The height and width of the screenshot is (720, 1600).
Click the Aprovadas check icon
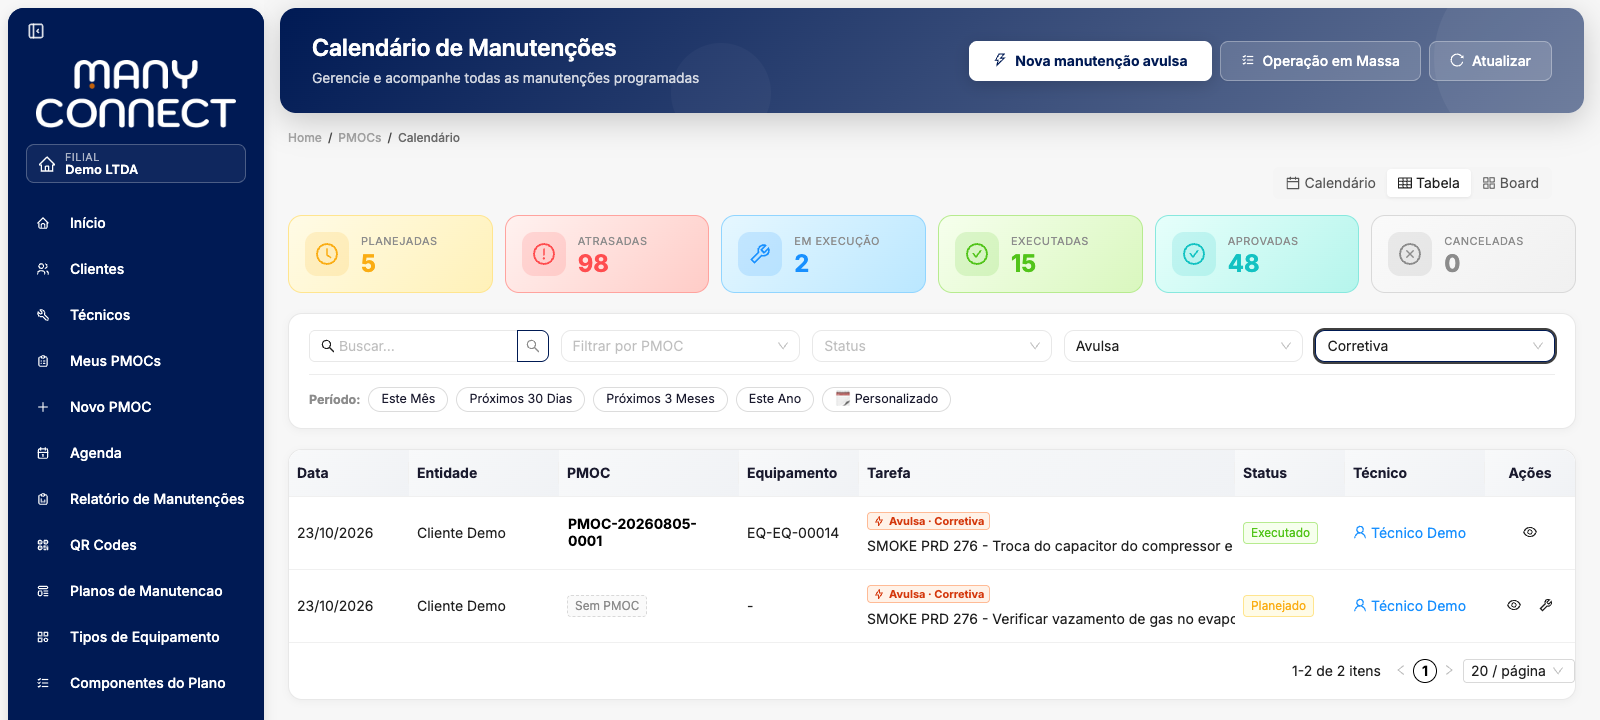coord(1194,254)
